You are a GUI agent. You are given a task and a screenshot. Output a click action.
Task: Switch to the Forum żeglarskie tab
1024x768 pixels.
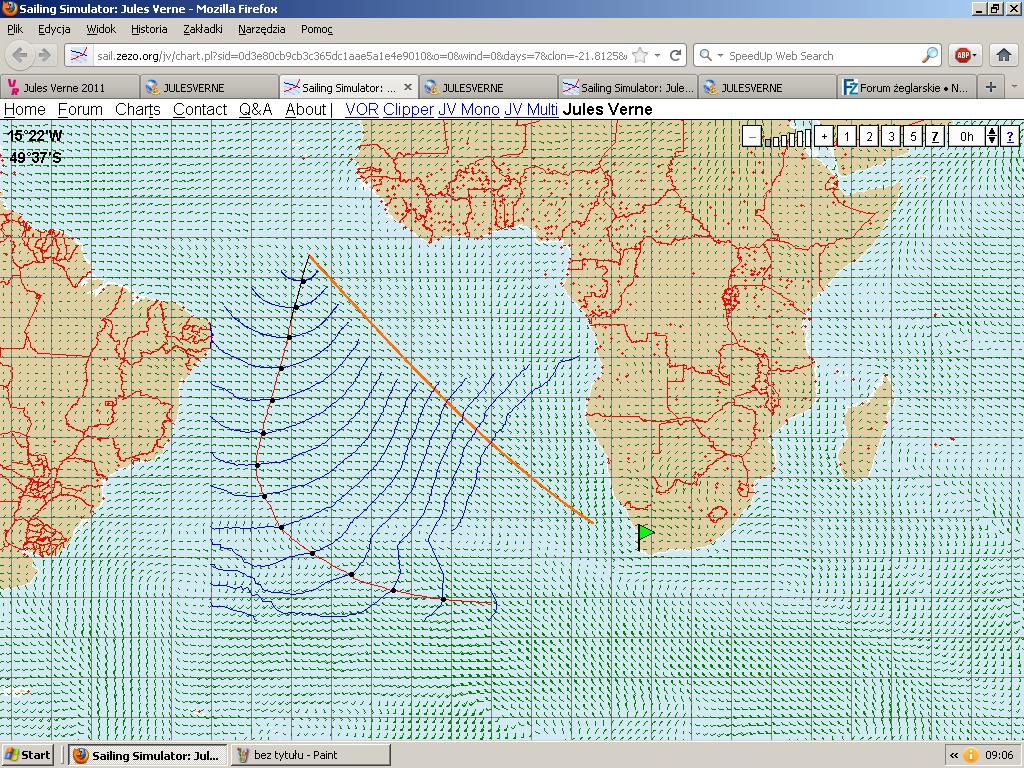click(x=906, y=88)
